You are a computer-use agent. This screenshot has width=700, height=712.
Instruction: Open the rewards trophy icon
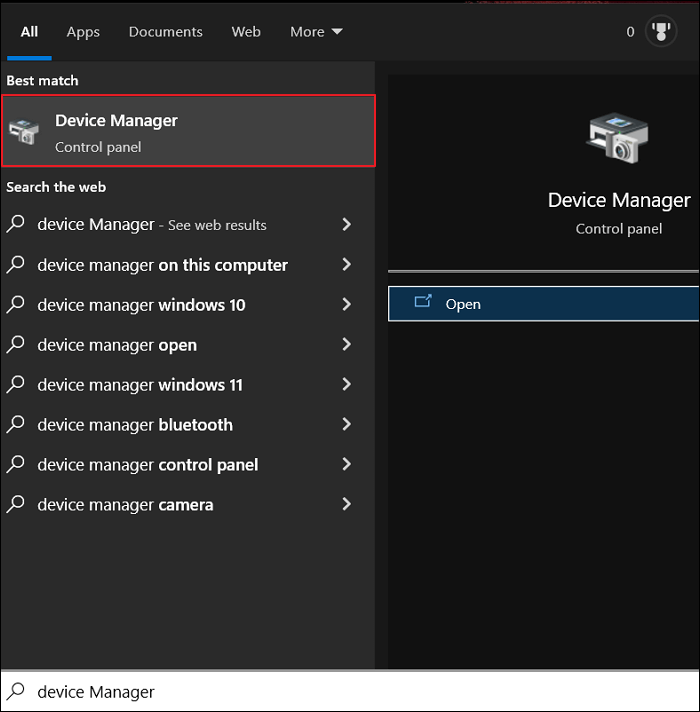click(x=661, y=31)
